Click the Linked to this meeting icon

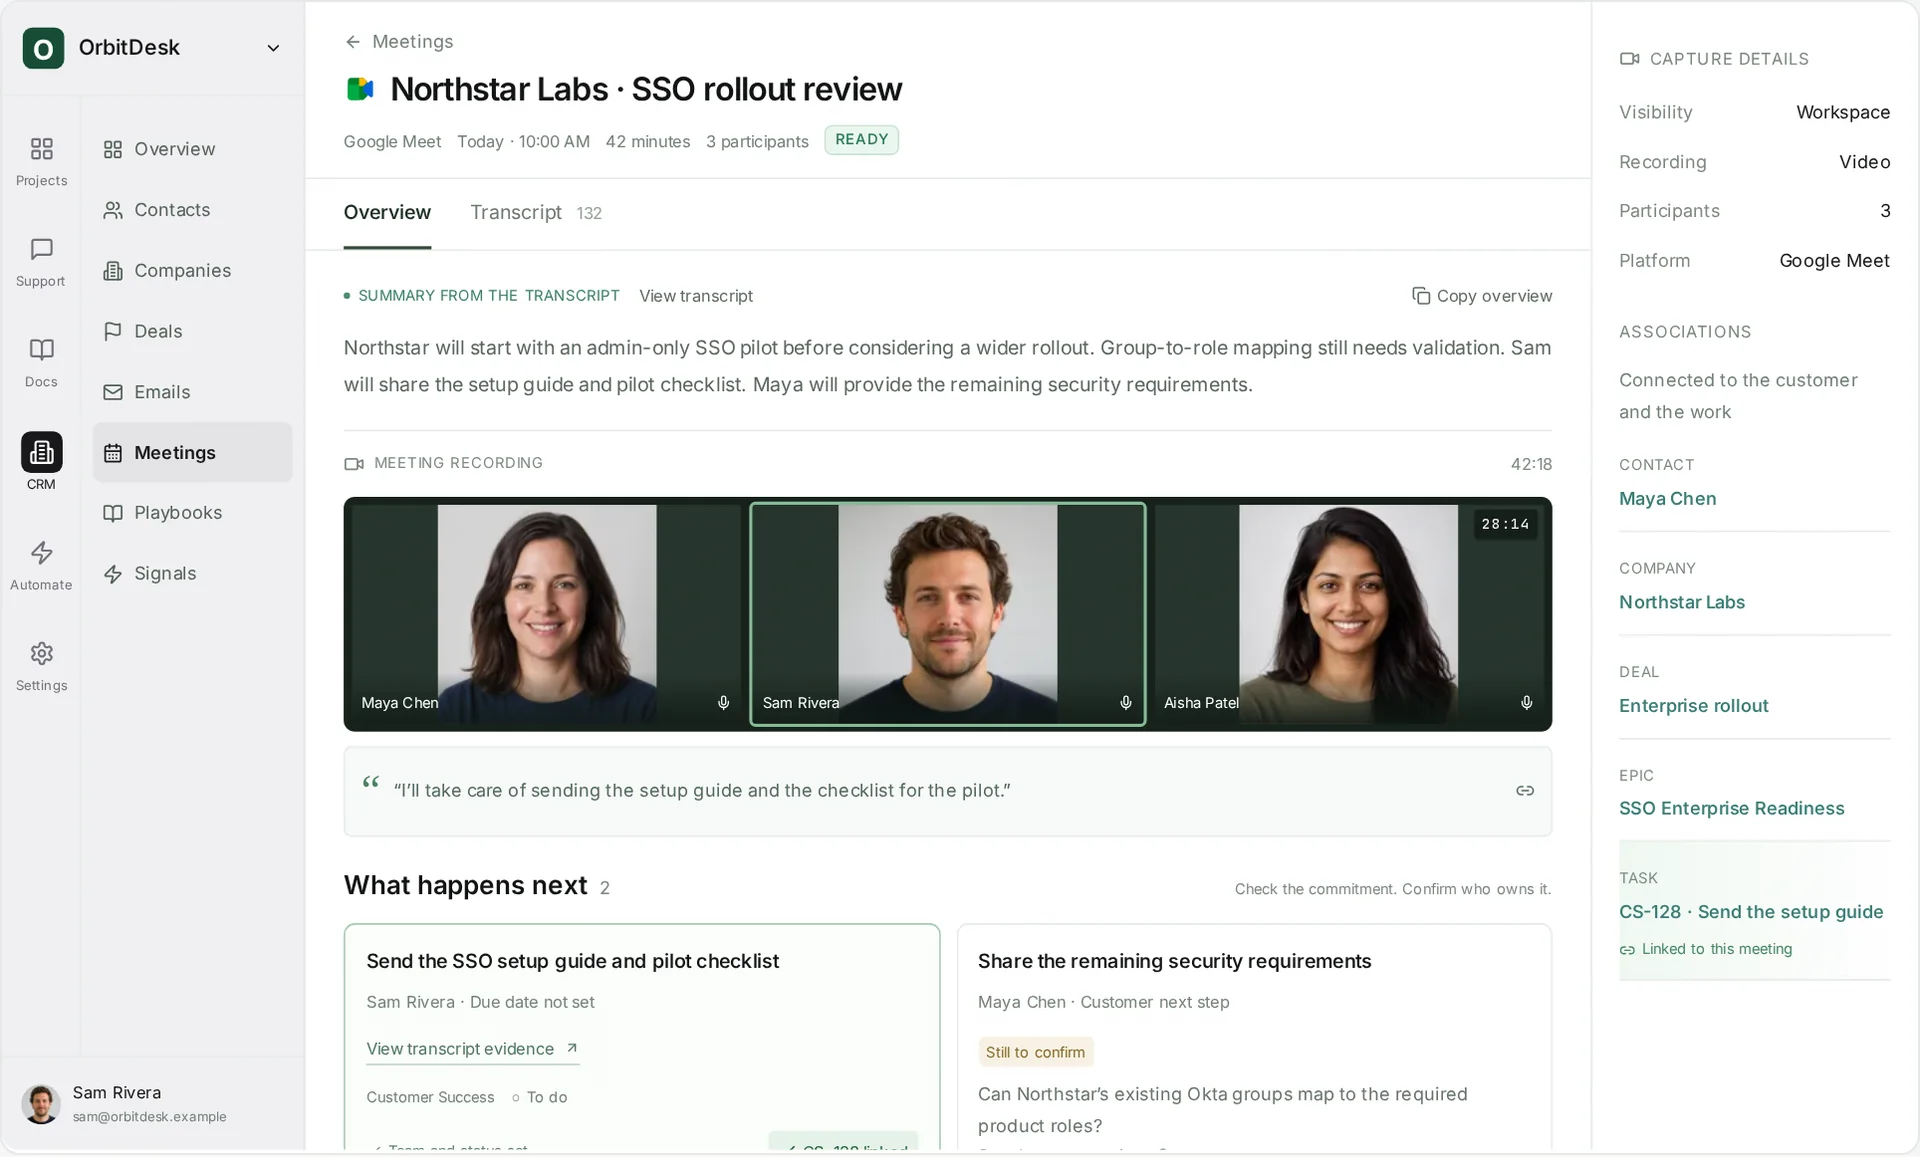point(1627,950)
